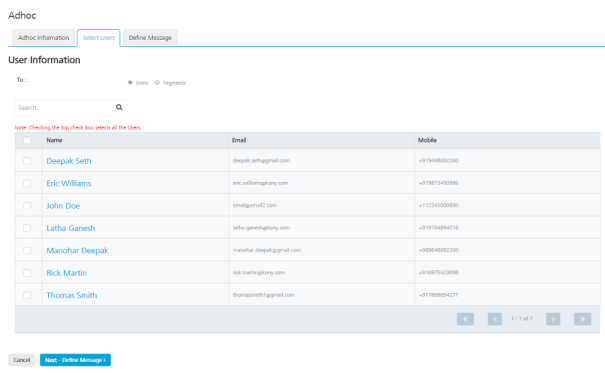Select the checkbox for Thomas Smith

tap(27, 295)
